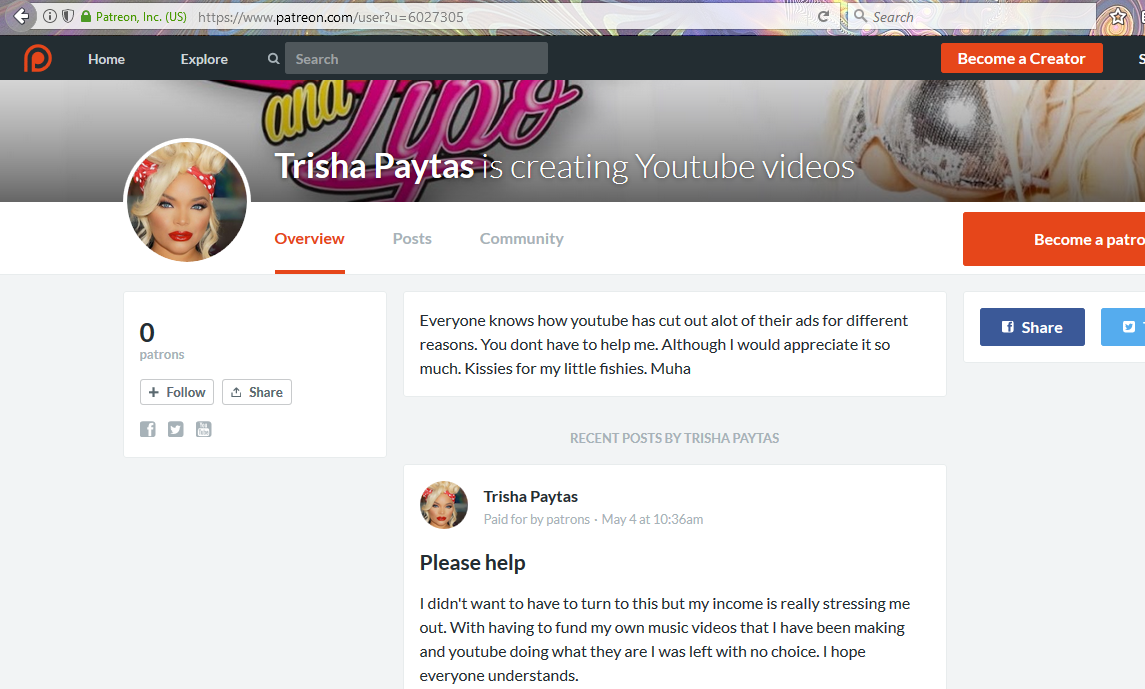The image size is (1145, 689).
Task: Click the Share button next to Follow
Action: (257, 392)
